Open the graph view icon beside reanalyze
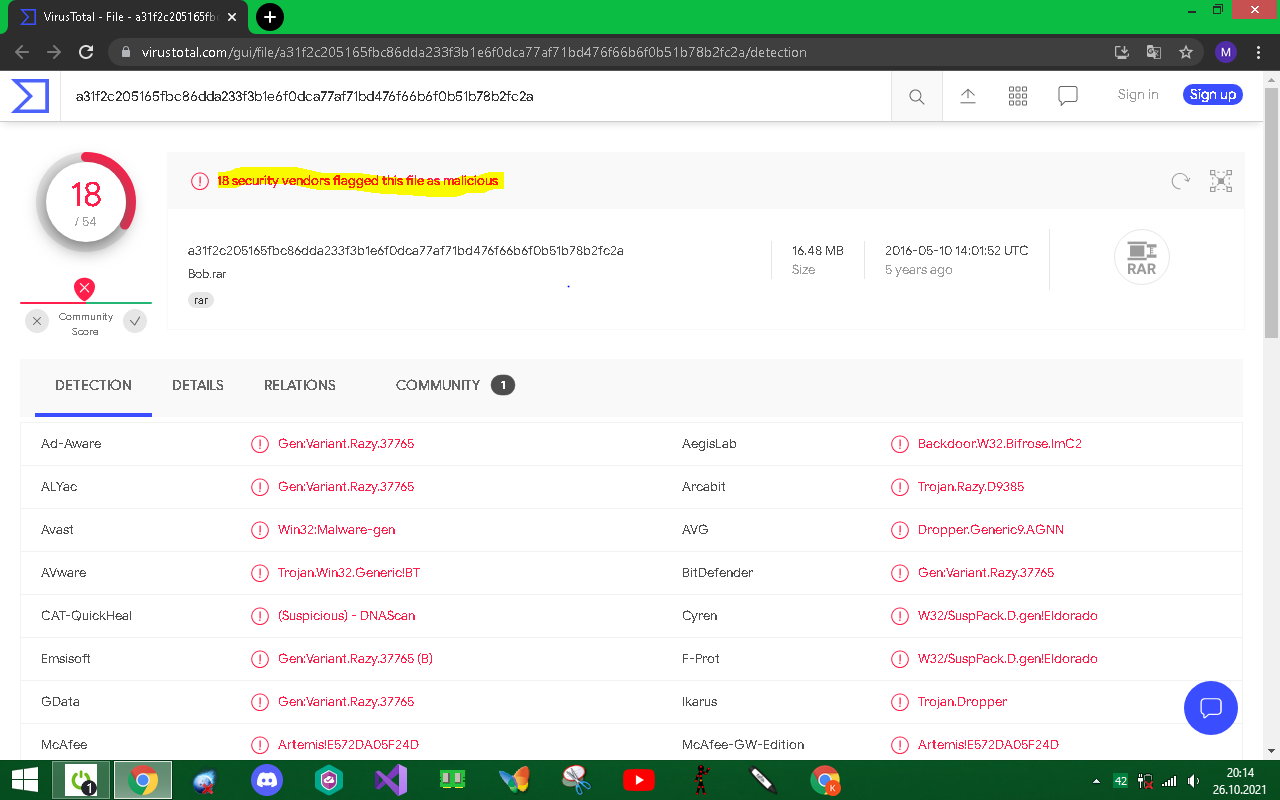Image resolution: width=1280 pixels, height=800 pixels. click(x=1221, y=181)
